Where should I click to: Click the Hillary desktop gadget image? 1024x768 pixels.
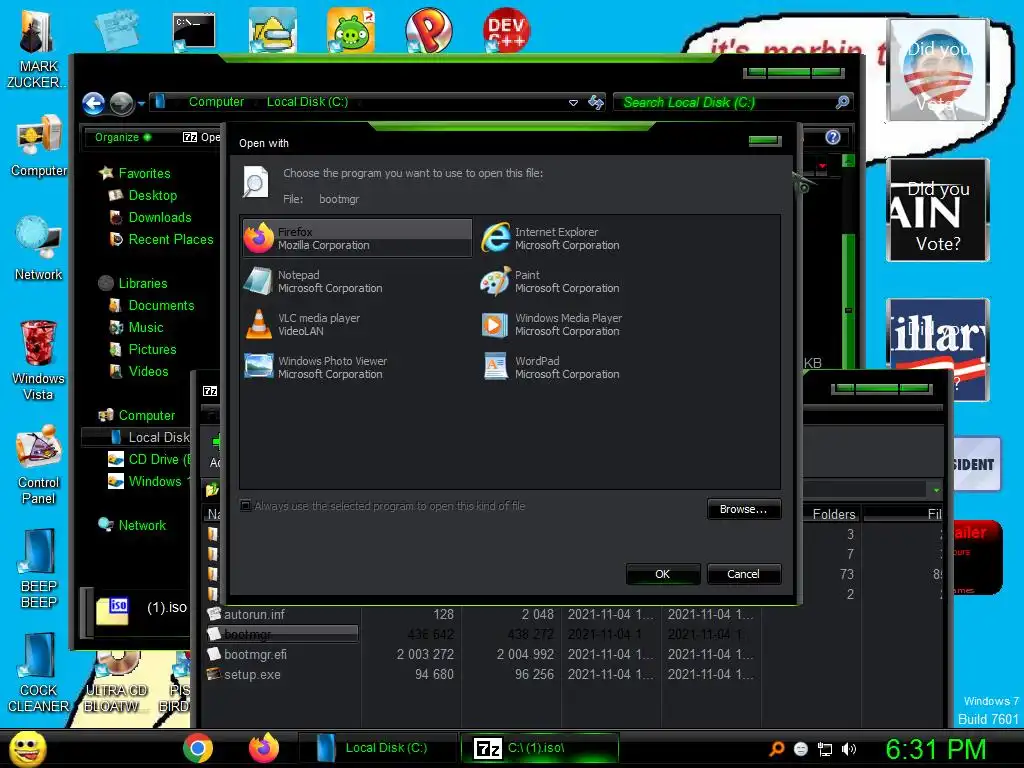click(938, 350)
